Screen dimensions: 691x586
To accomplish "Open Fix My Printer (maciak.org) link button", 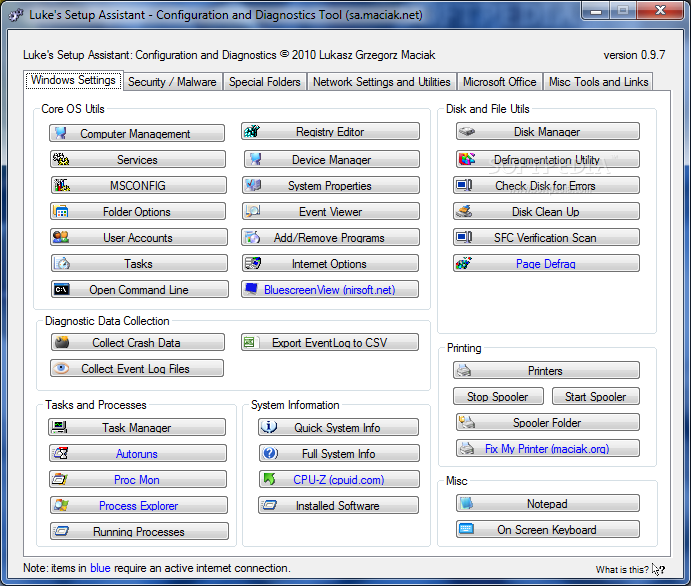I will point(548,448).
